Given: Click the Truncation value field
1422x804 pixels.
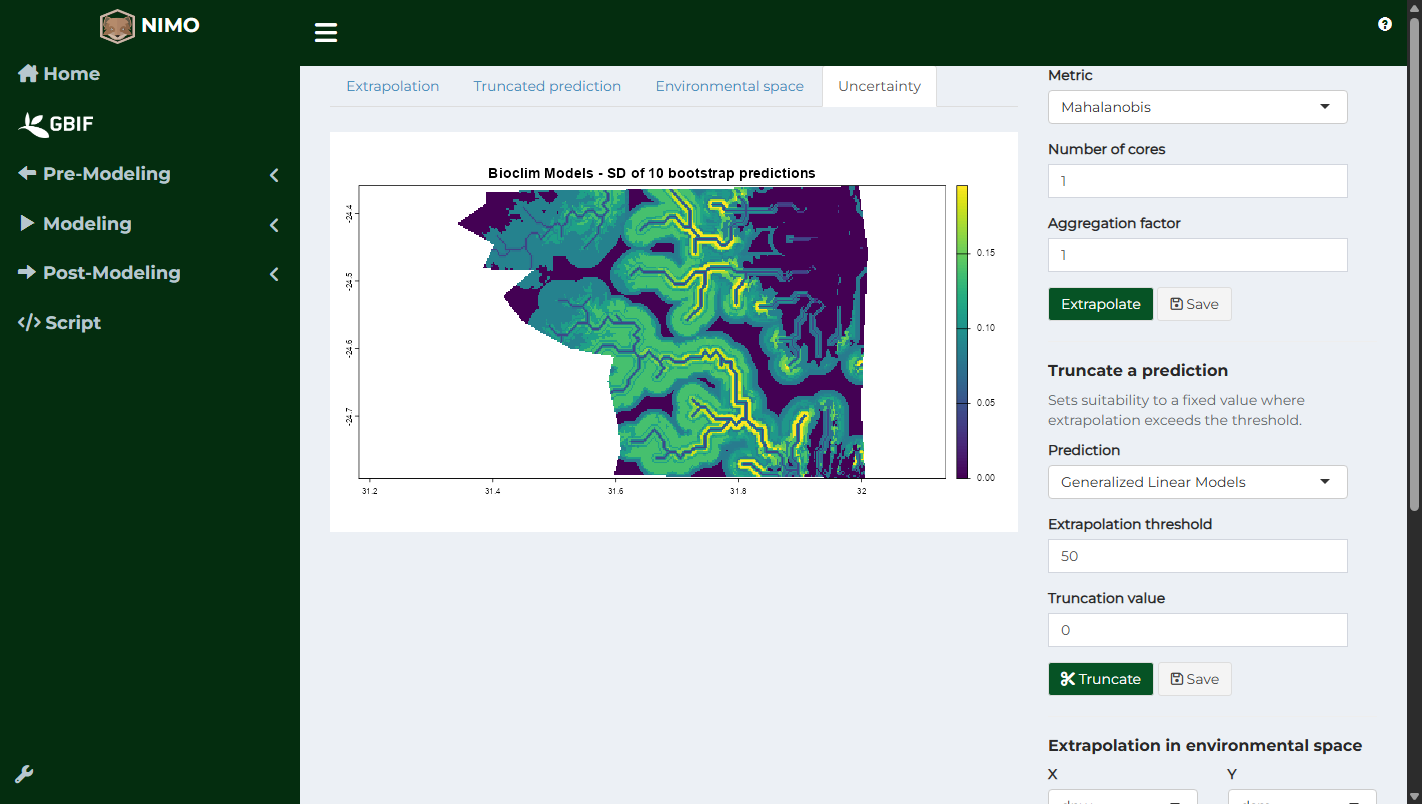Looking at the screenshot, I should tap(1197, 630).
